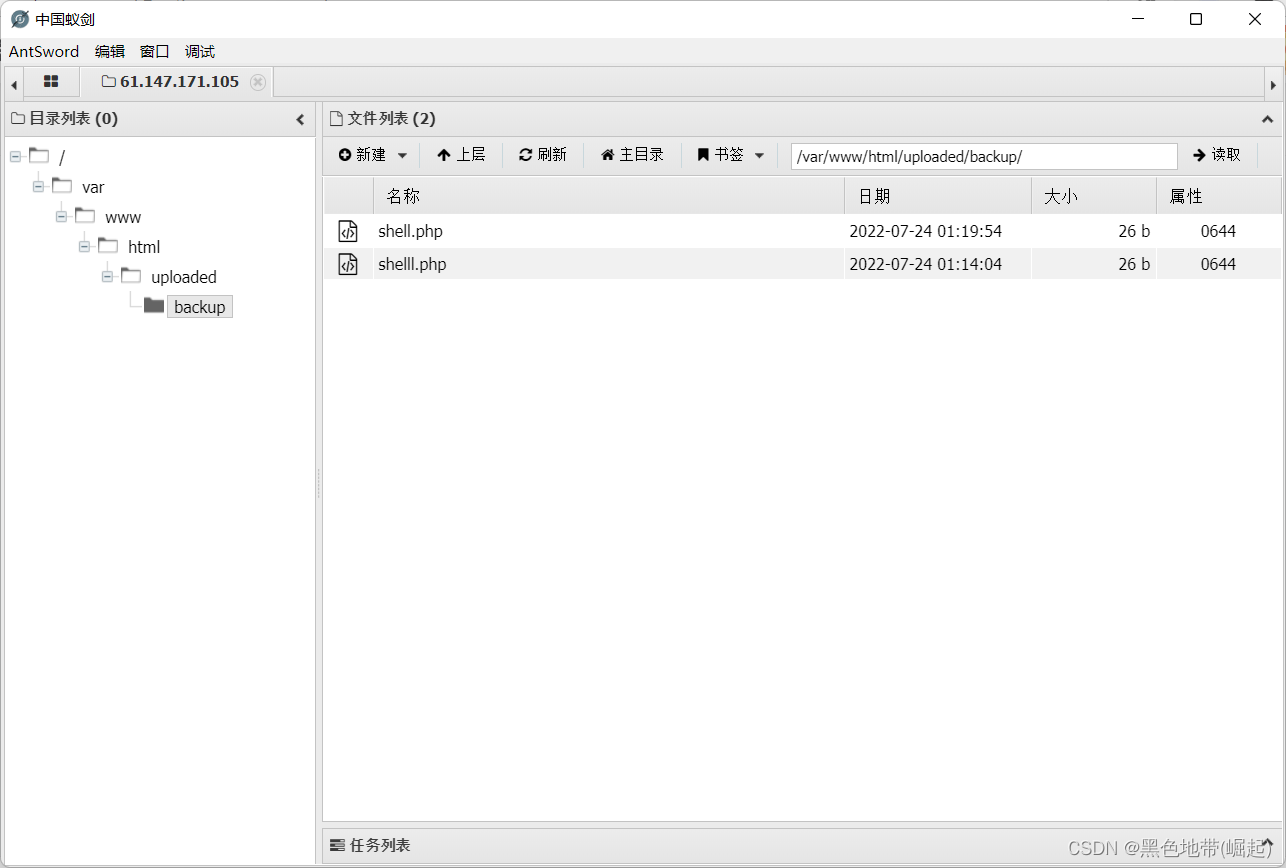Sort by 名称 column header
This screenshot has width=1286, height=868.
point(608,196)
